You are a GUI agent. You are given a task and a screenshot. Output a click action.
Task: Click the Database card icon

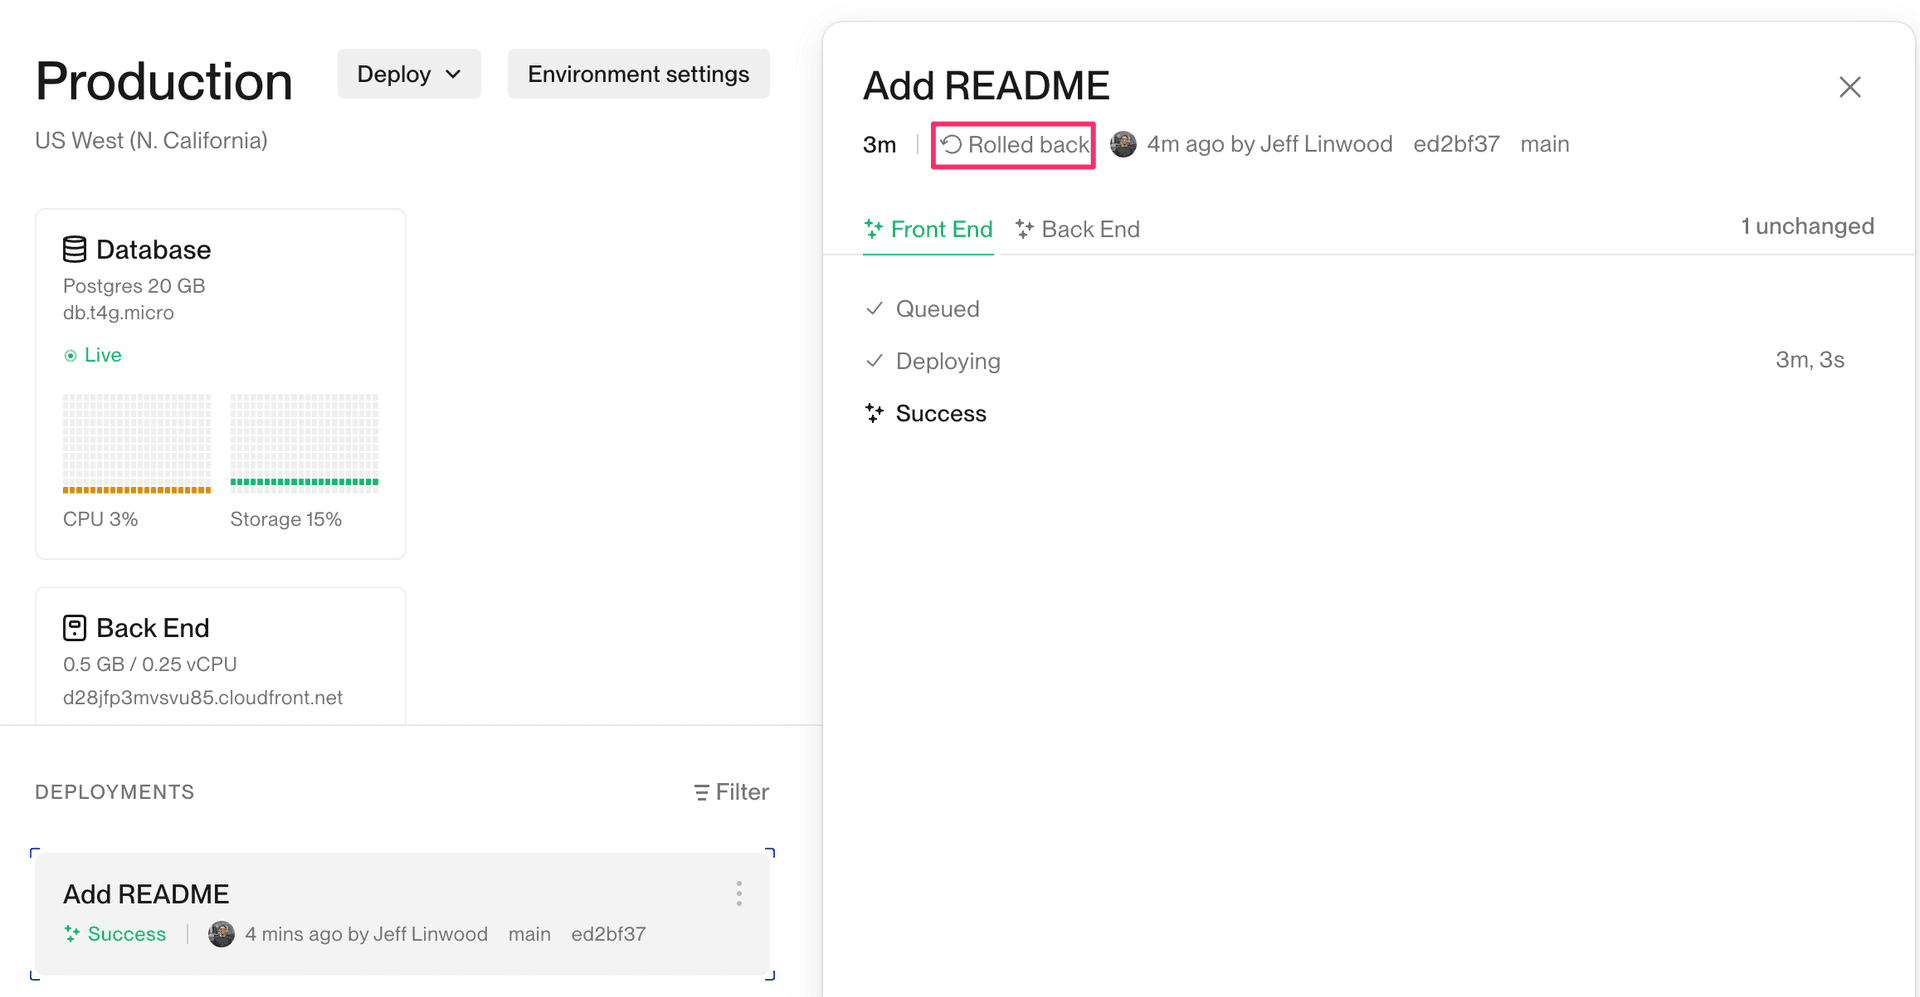click(x=75, y=249)
